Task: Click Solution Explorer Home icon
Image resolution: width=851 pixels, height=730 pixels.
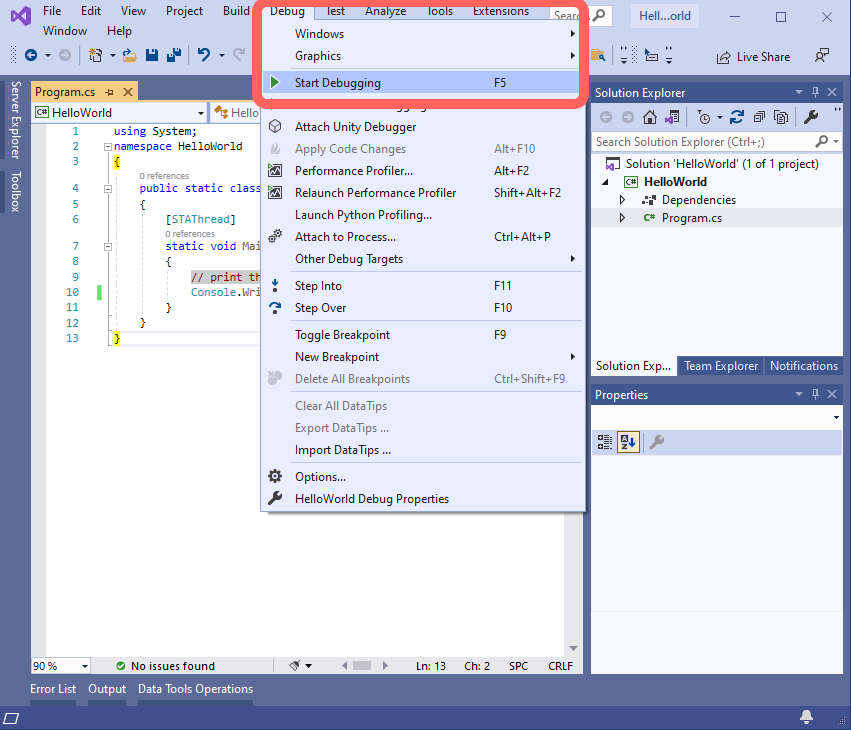Action: click(x=650, y=117)
